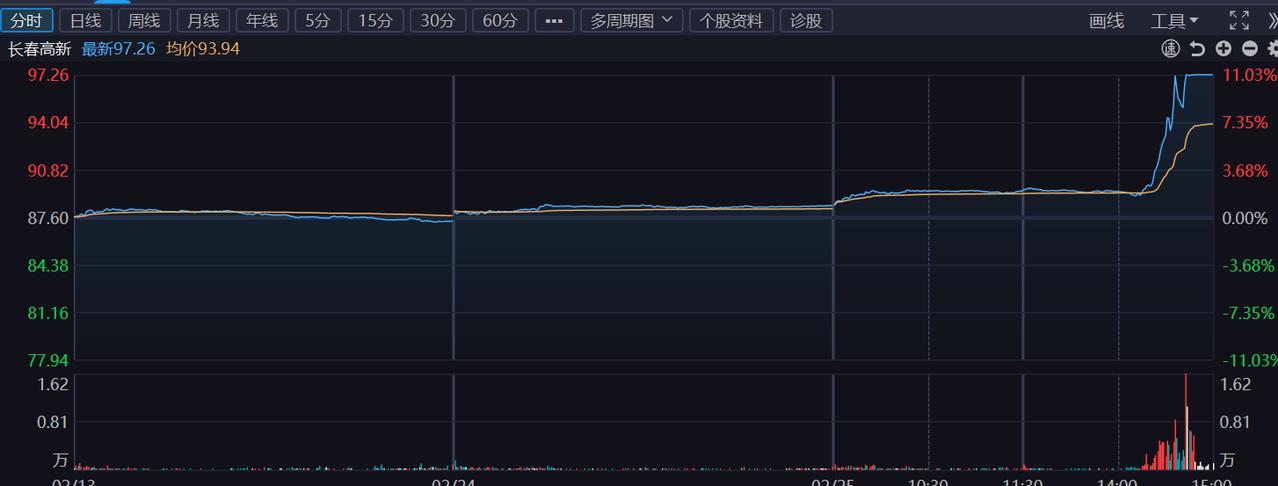Select the 15分 period tab
This screenshot has height=486, width=1278.
pyautogui.click(x=376, y=20)
